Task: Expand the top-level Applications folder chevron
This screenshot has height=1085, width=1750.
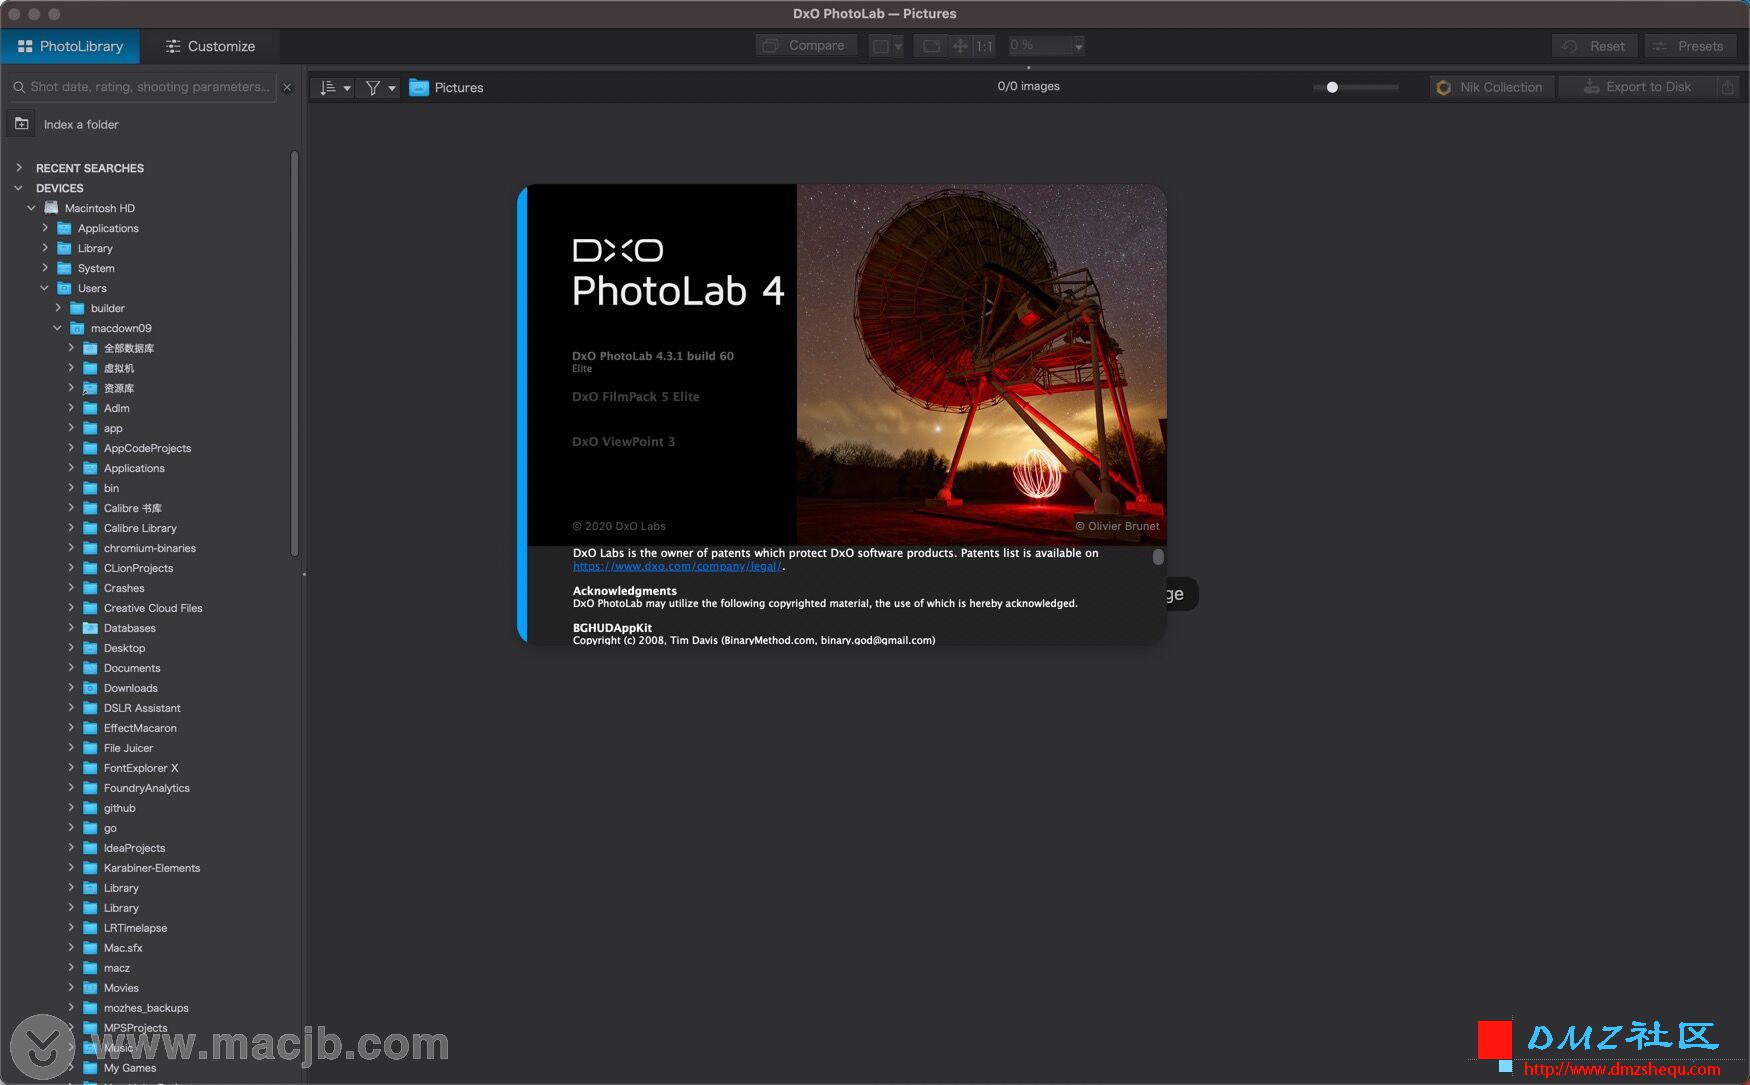Action: 45,228
